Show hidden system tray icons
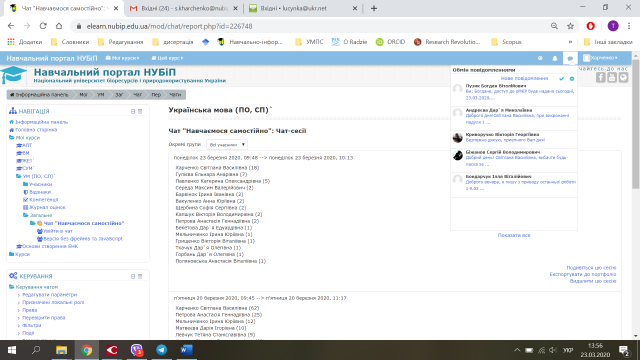The image size is (640, 360). (x=517, y=350)
